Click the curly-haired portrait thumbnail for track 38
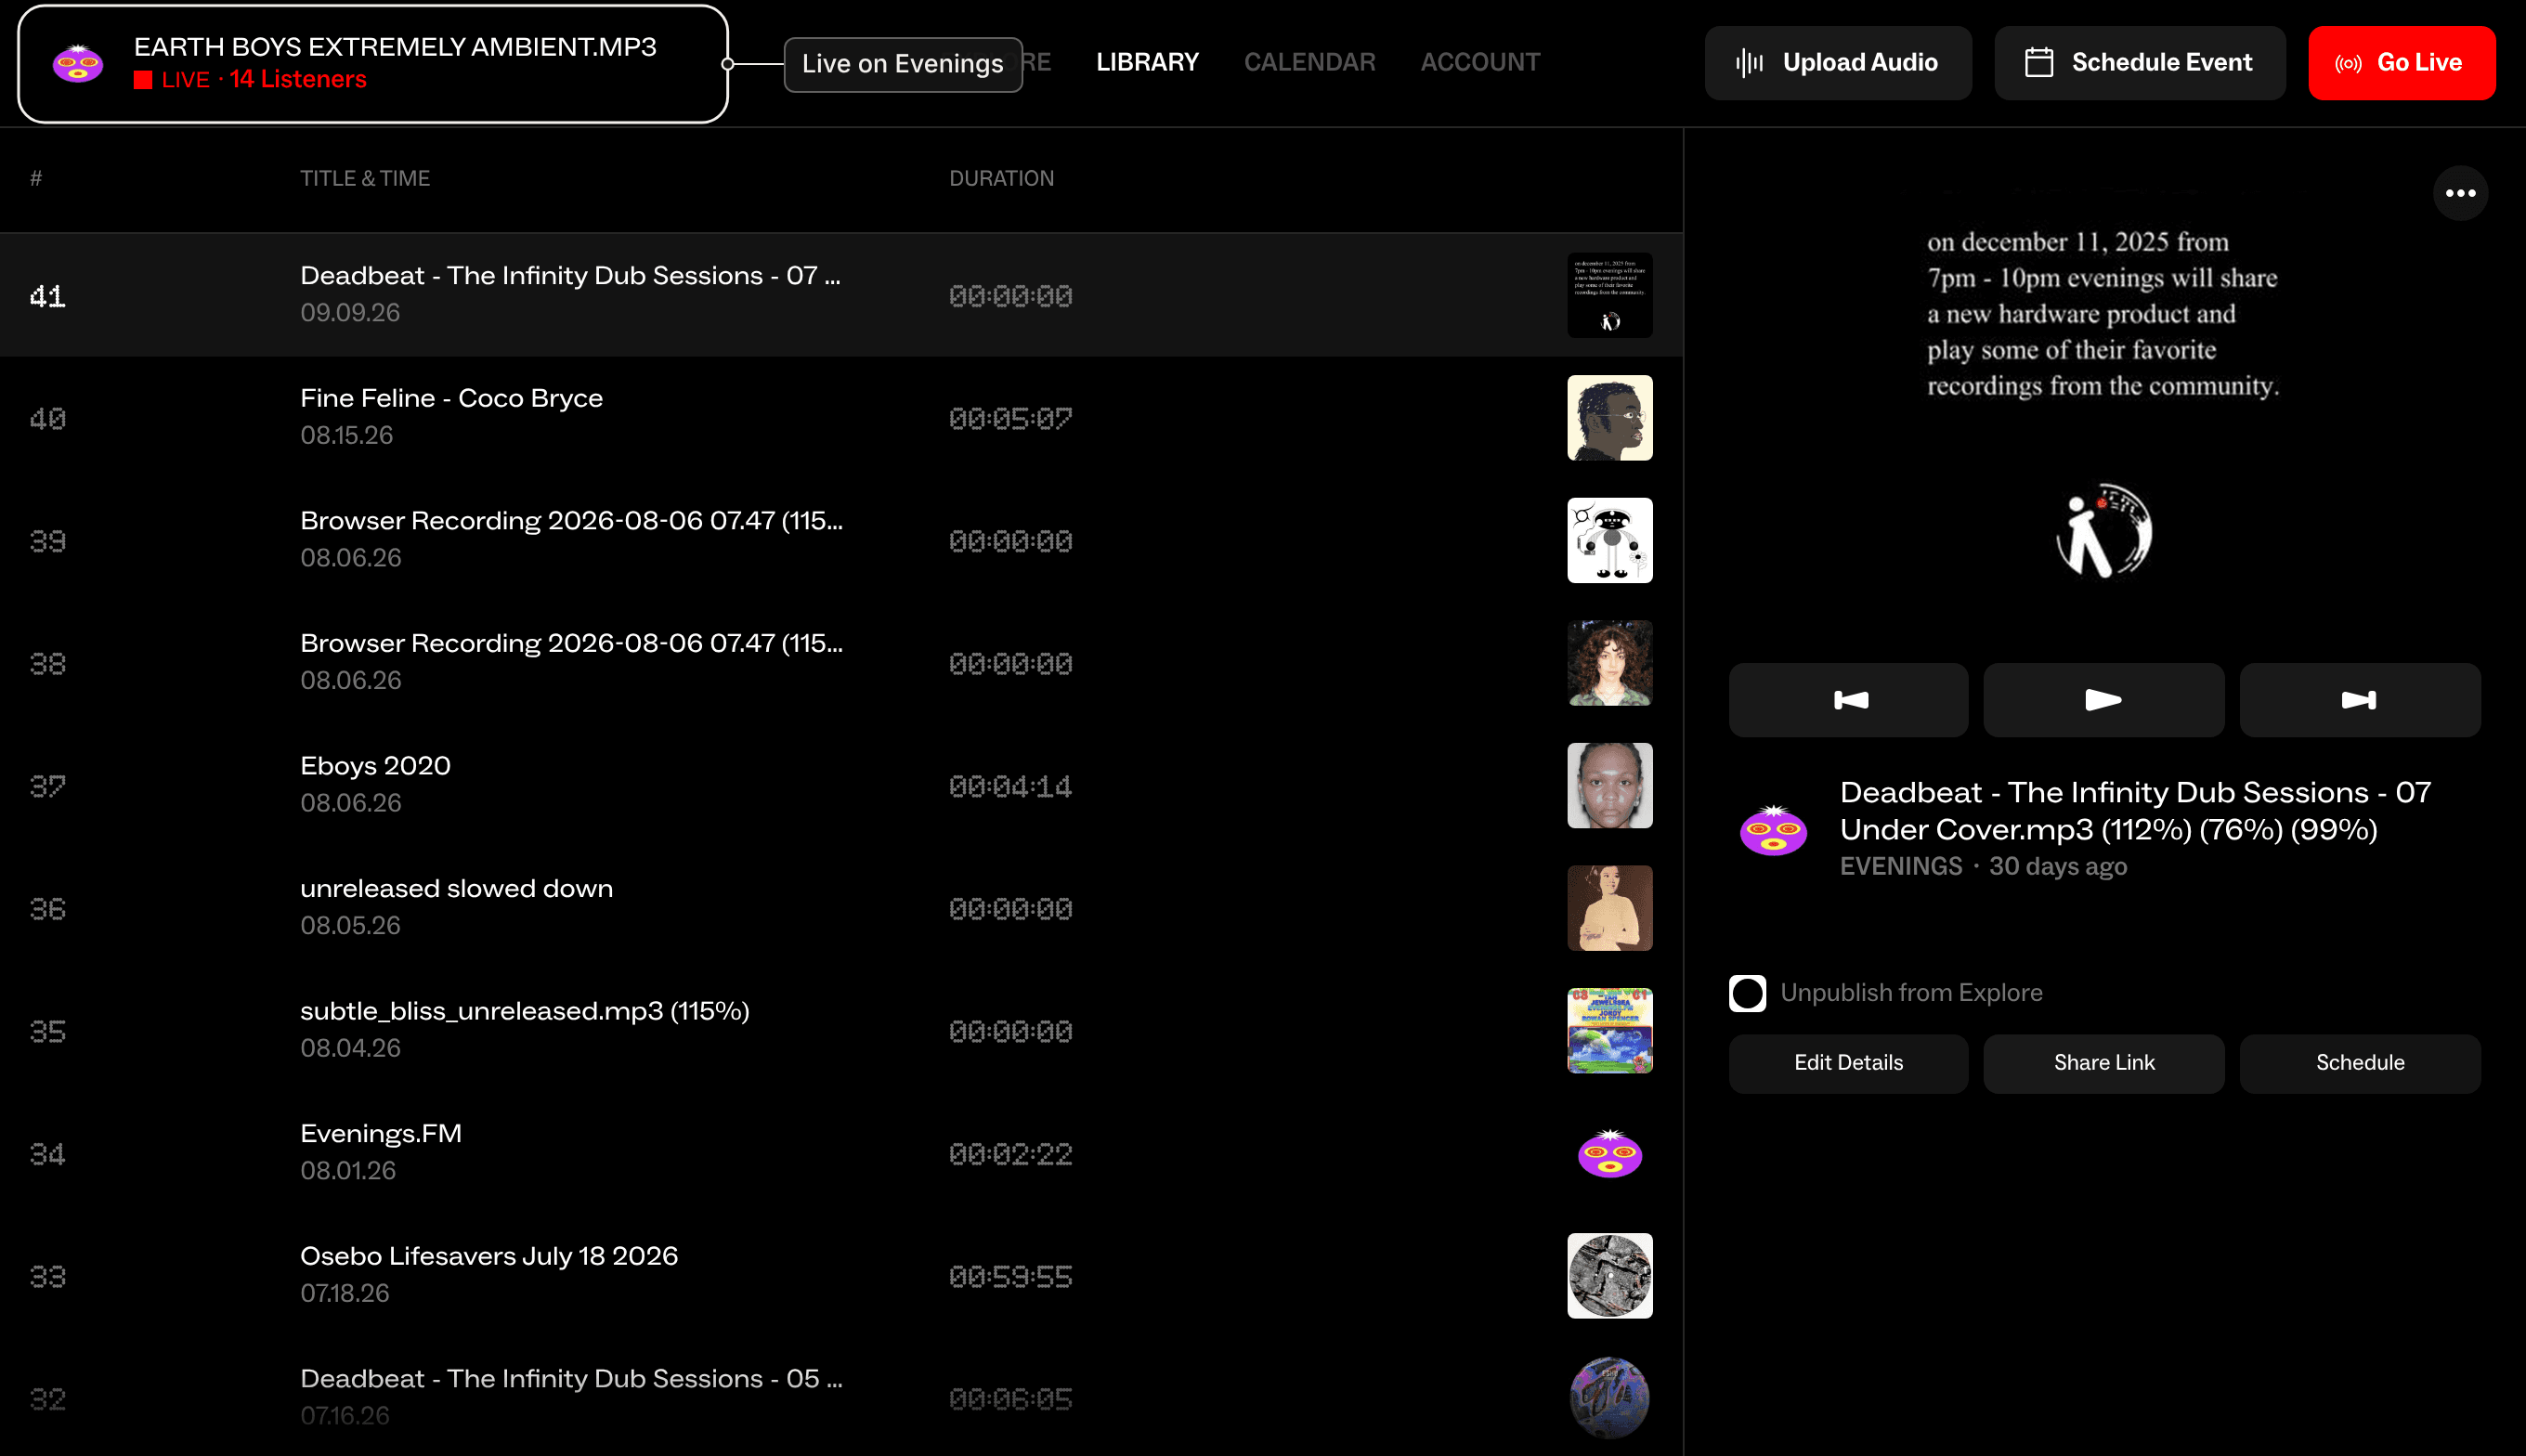The width and height of the screenshot is (2526, 1456). (x=1609, y=663)
